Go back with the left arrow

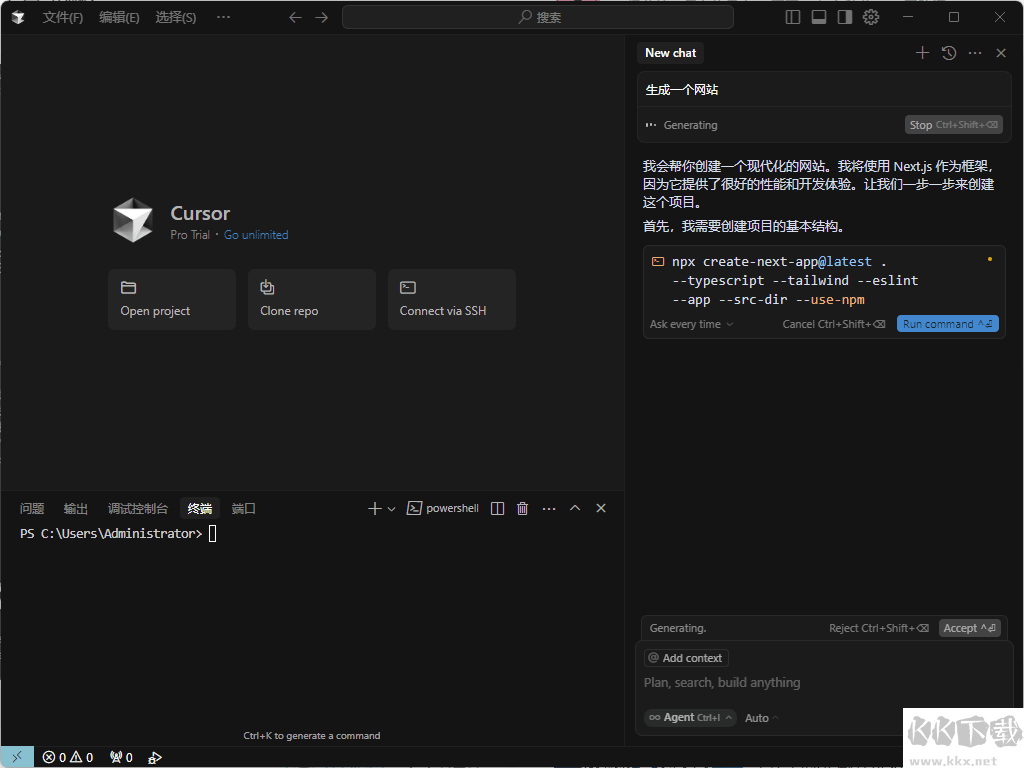[295, 18]
